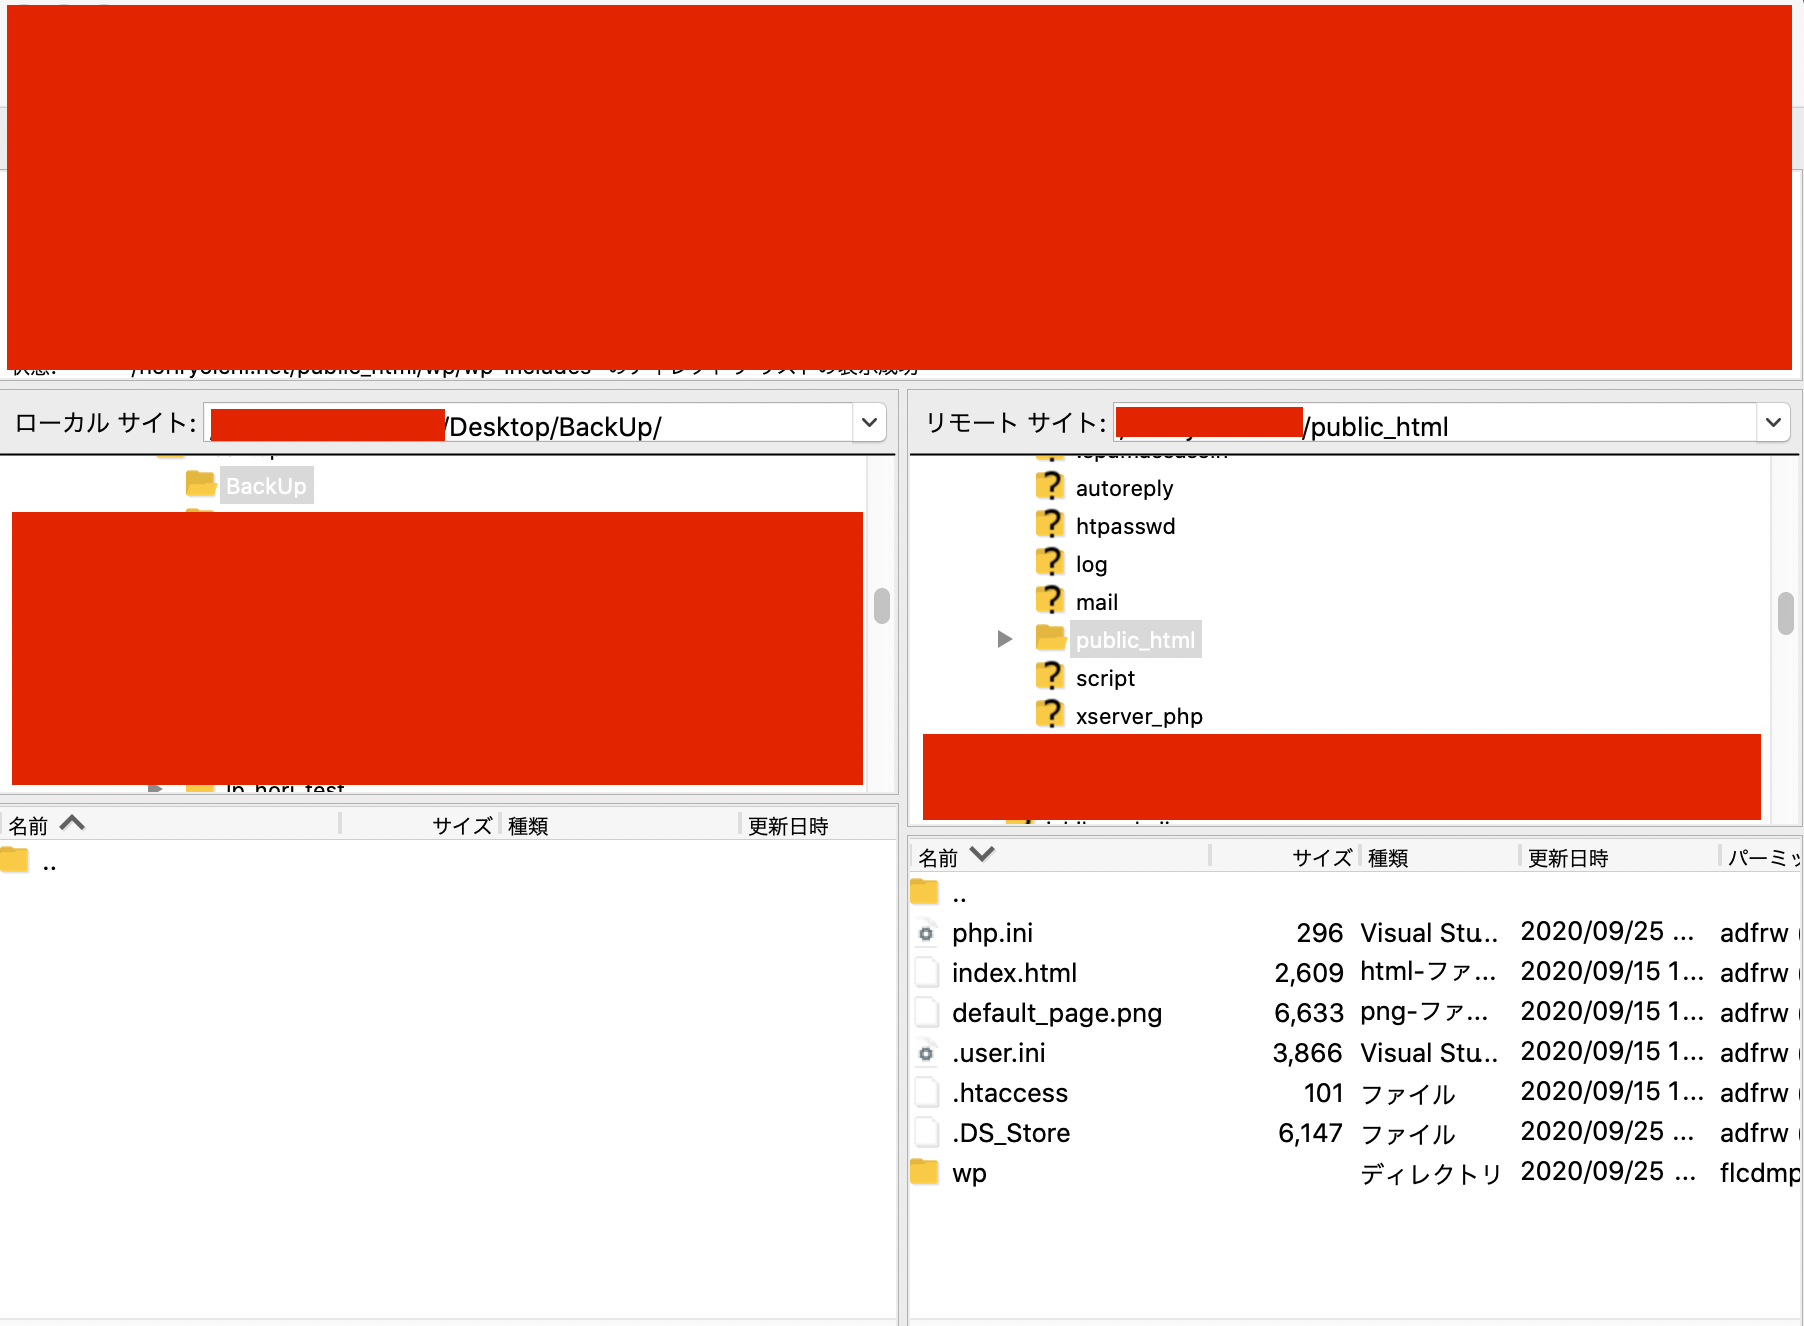Viewport: 1804px width, 1326px height.
Task: Click the 2,609 size of index.html
Action: click(x=1309, y=973)
